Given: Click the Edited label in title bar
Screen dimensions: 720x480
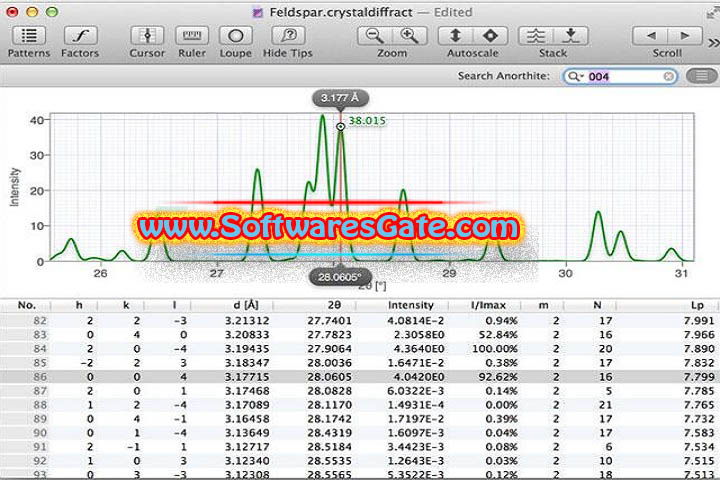Looking at the screenshot, I should click(x=453, y=12).
